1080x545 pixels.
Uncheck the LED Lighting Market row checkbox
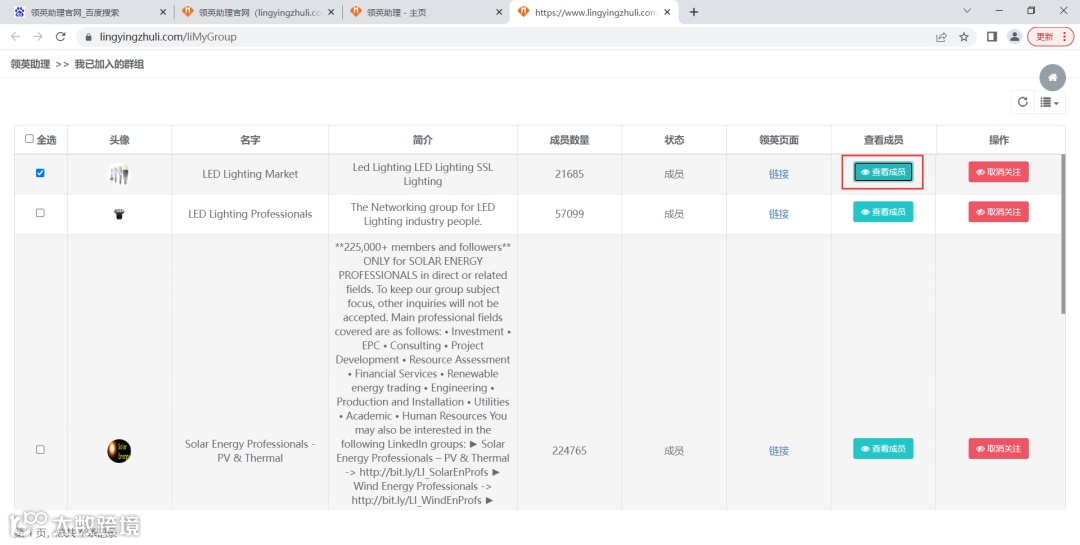coord(40,173)
